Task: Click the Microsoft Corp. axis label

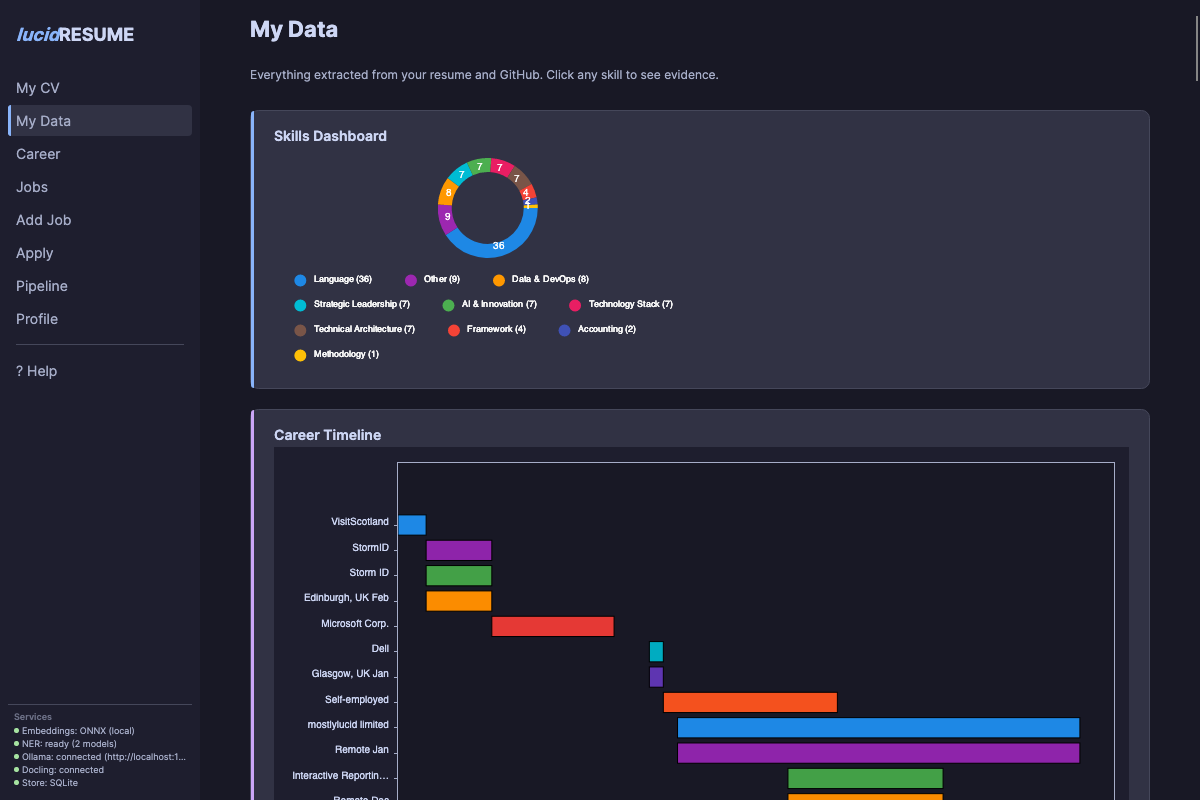Action: [355, 624]
